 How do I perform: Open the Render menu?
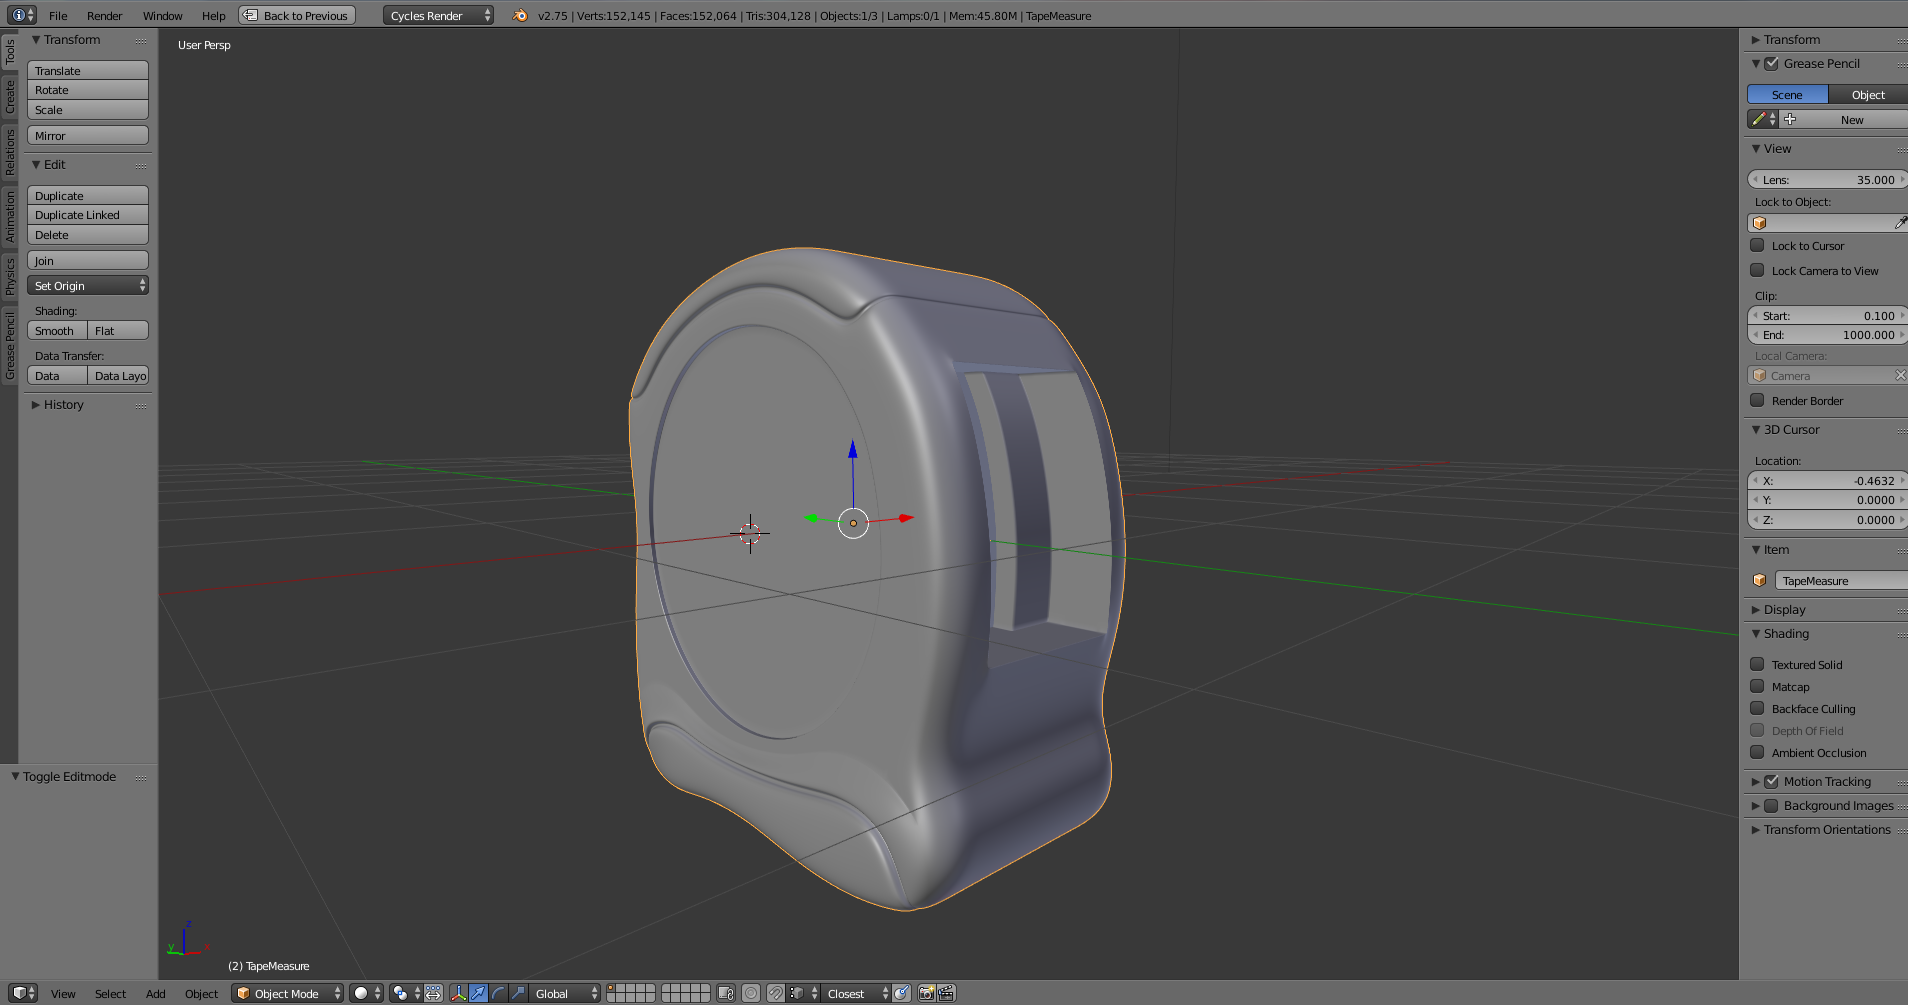(x=104, y=15)
